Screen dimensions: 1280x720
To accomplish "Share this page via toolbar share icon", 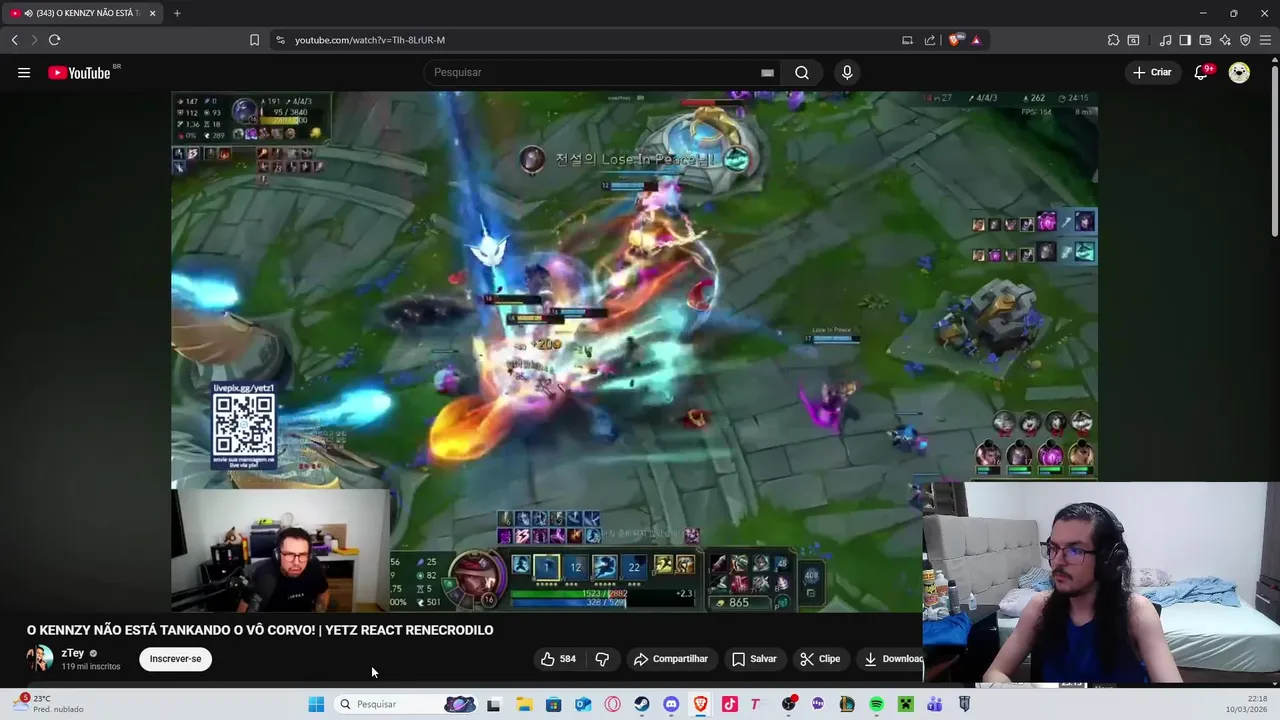I will [x=930, y=40].
